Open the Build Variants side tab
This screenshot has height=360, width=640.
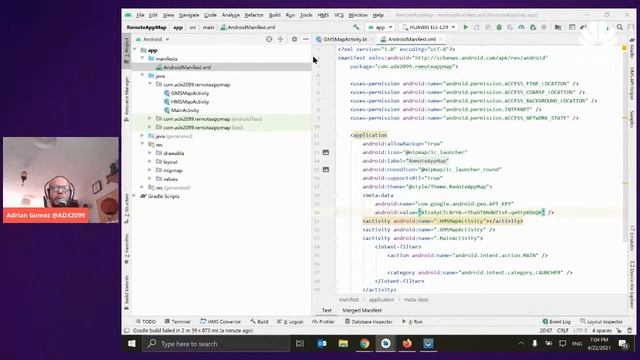click(x=127, y=292)
